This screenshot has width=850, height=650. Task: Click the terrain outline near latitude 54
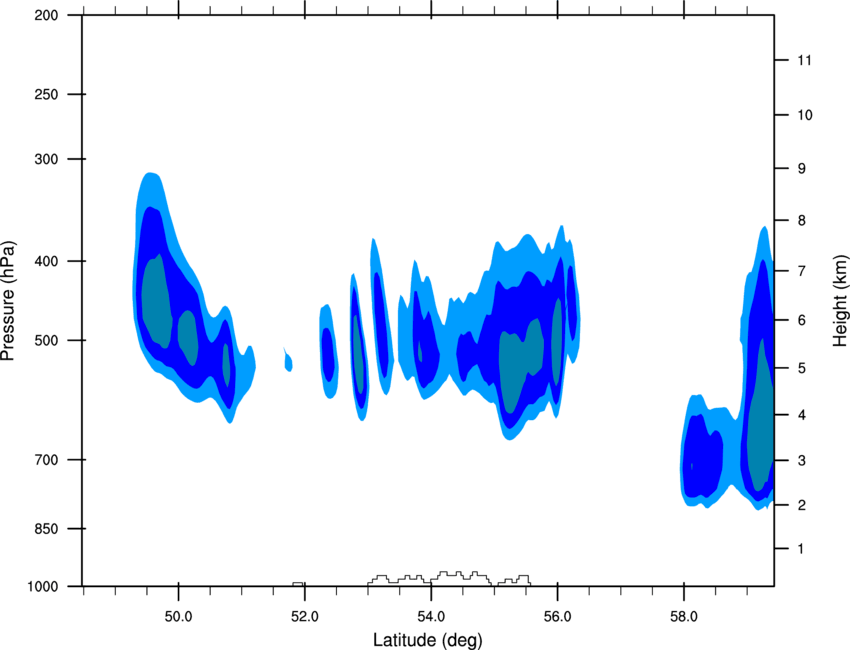[449, 578]
